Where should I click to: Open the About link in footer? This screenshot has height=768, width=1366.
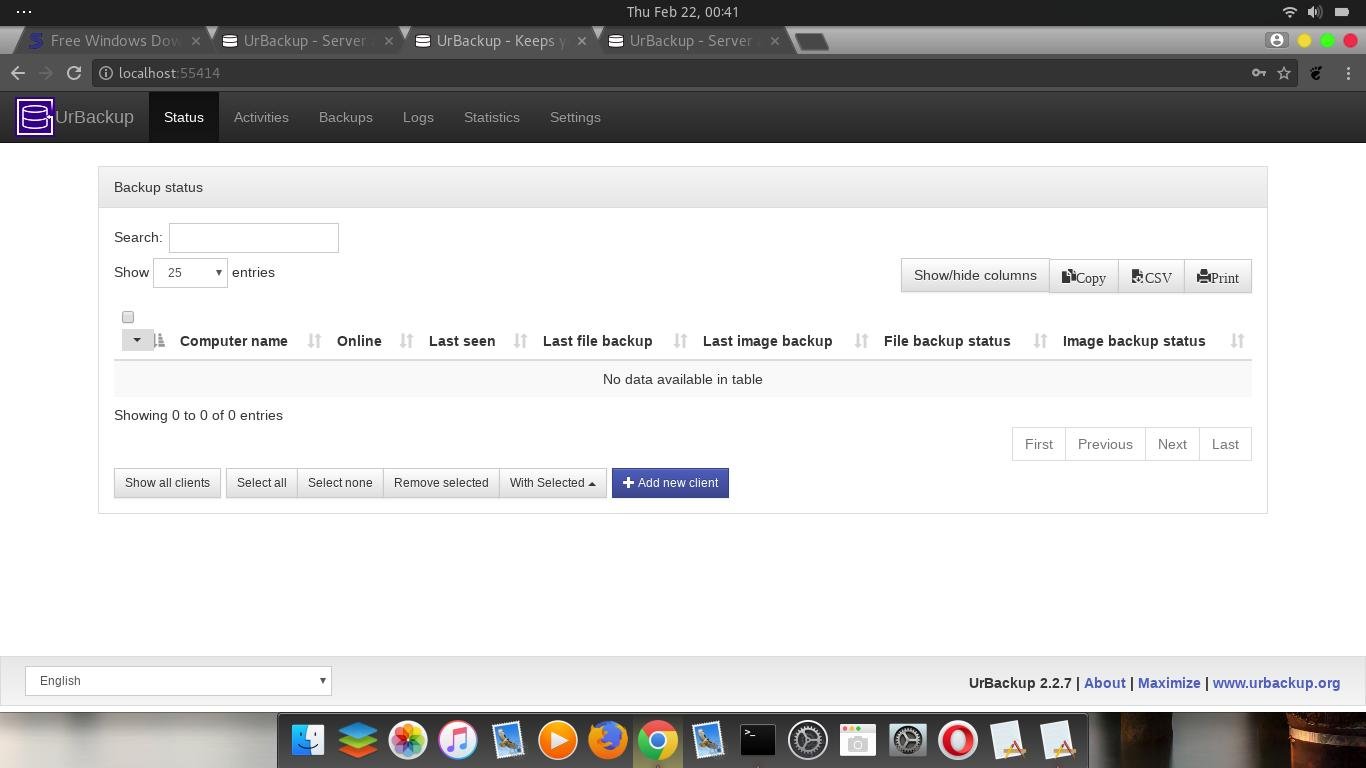point(1105,683)
